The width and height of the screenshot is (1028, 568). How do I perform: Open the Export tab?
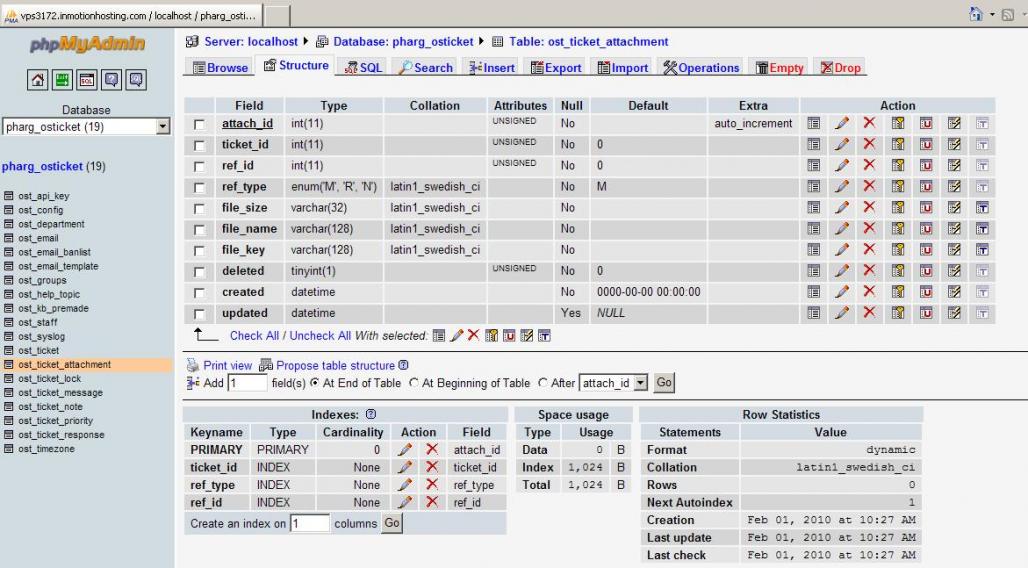tap(556, 68)
